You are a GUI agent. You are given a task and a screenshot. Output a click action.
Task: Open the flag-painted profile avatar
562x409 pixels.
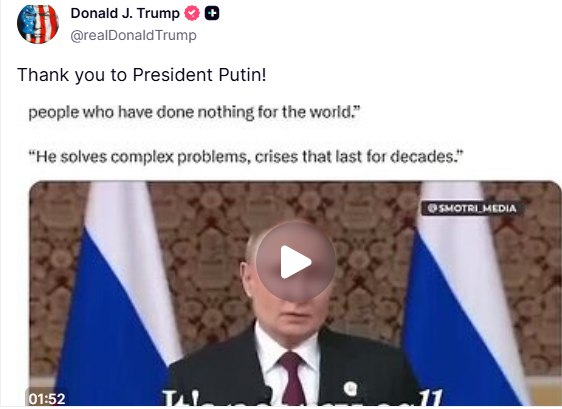(38, 24)
